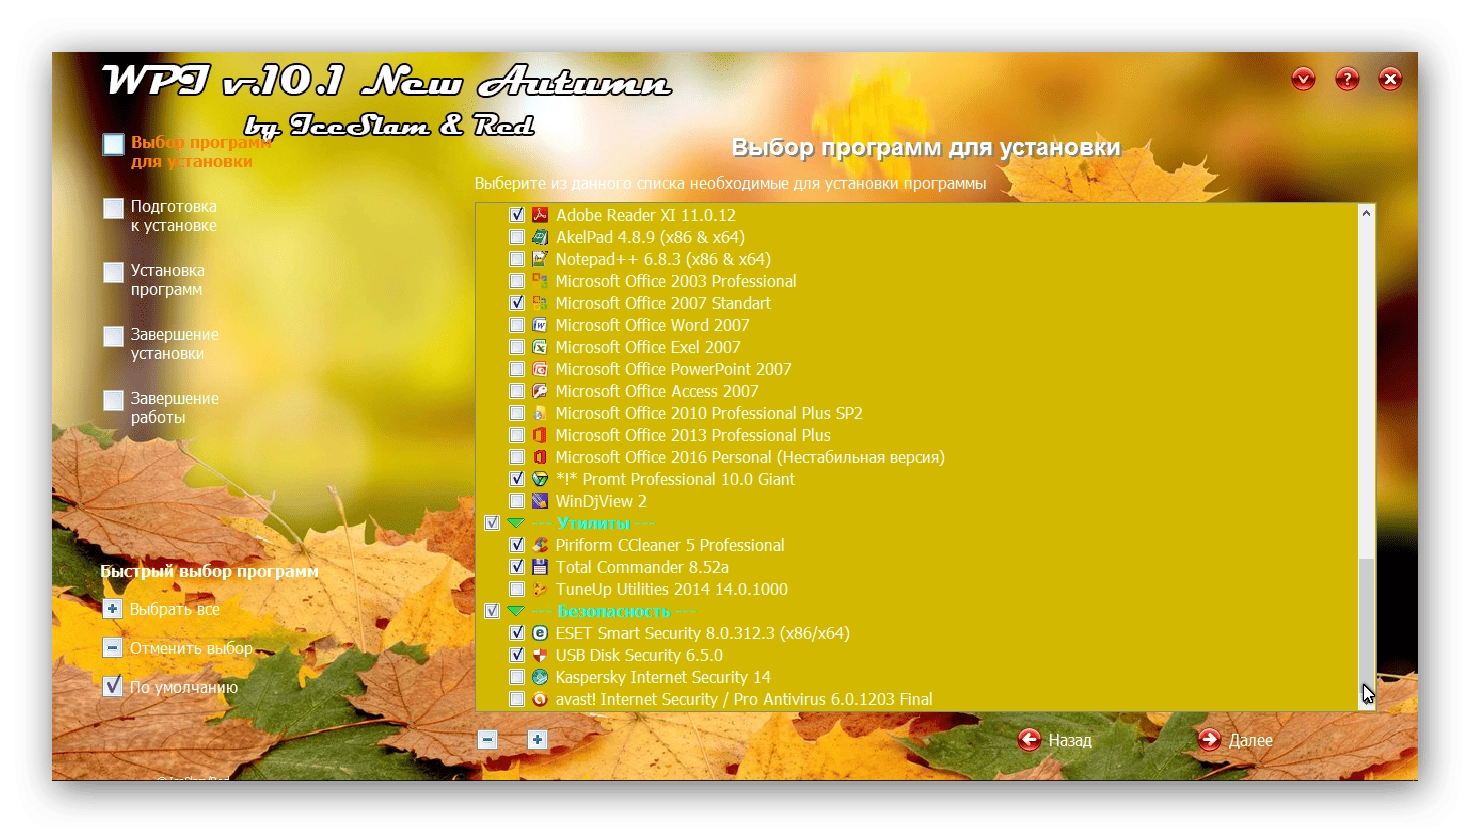Image resolution: width=1470 pixels, height=833 pixels.
Task: Click the Total Commander floppy icon
Action: 540,567
